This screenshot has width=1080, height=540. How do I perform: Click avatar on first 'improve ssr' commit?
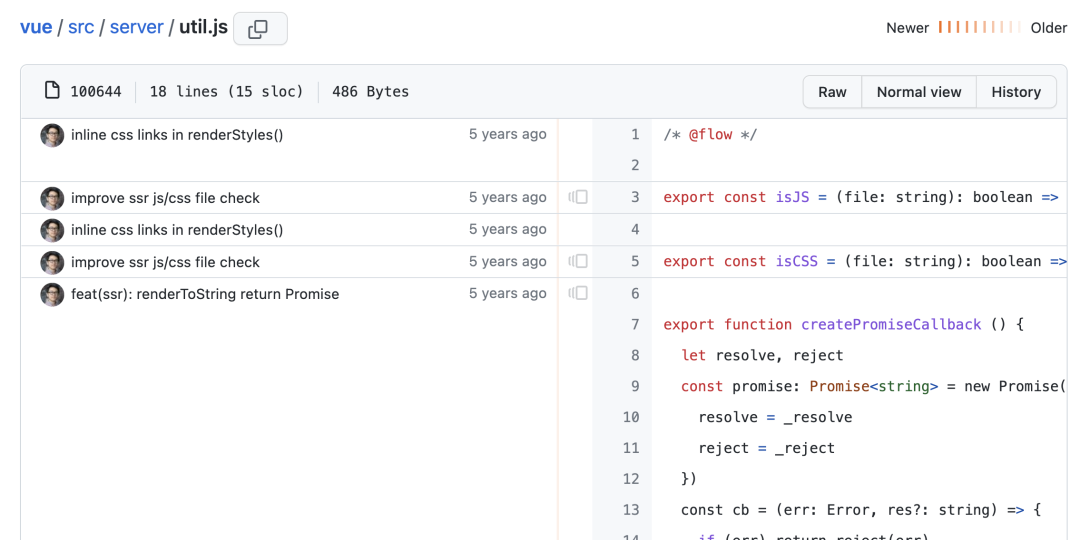[x=52, y=198]
